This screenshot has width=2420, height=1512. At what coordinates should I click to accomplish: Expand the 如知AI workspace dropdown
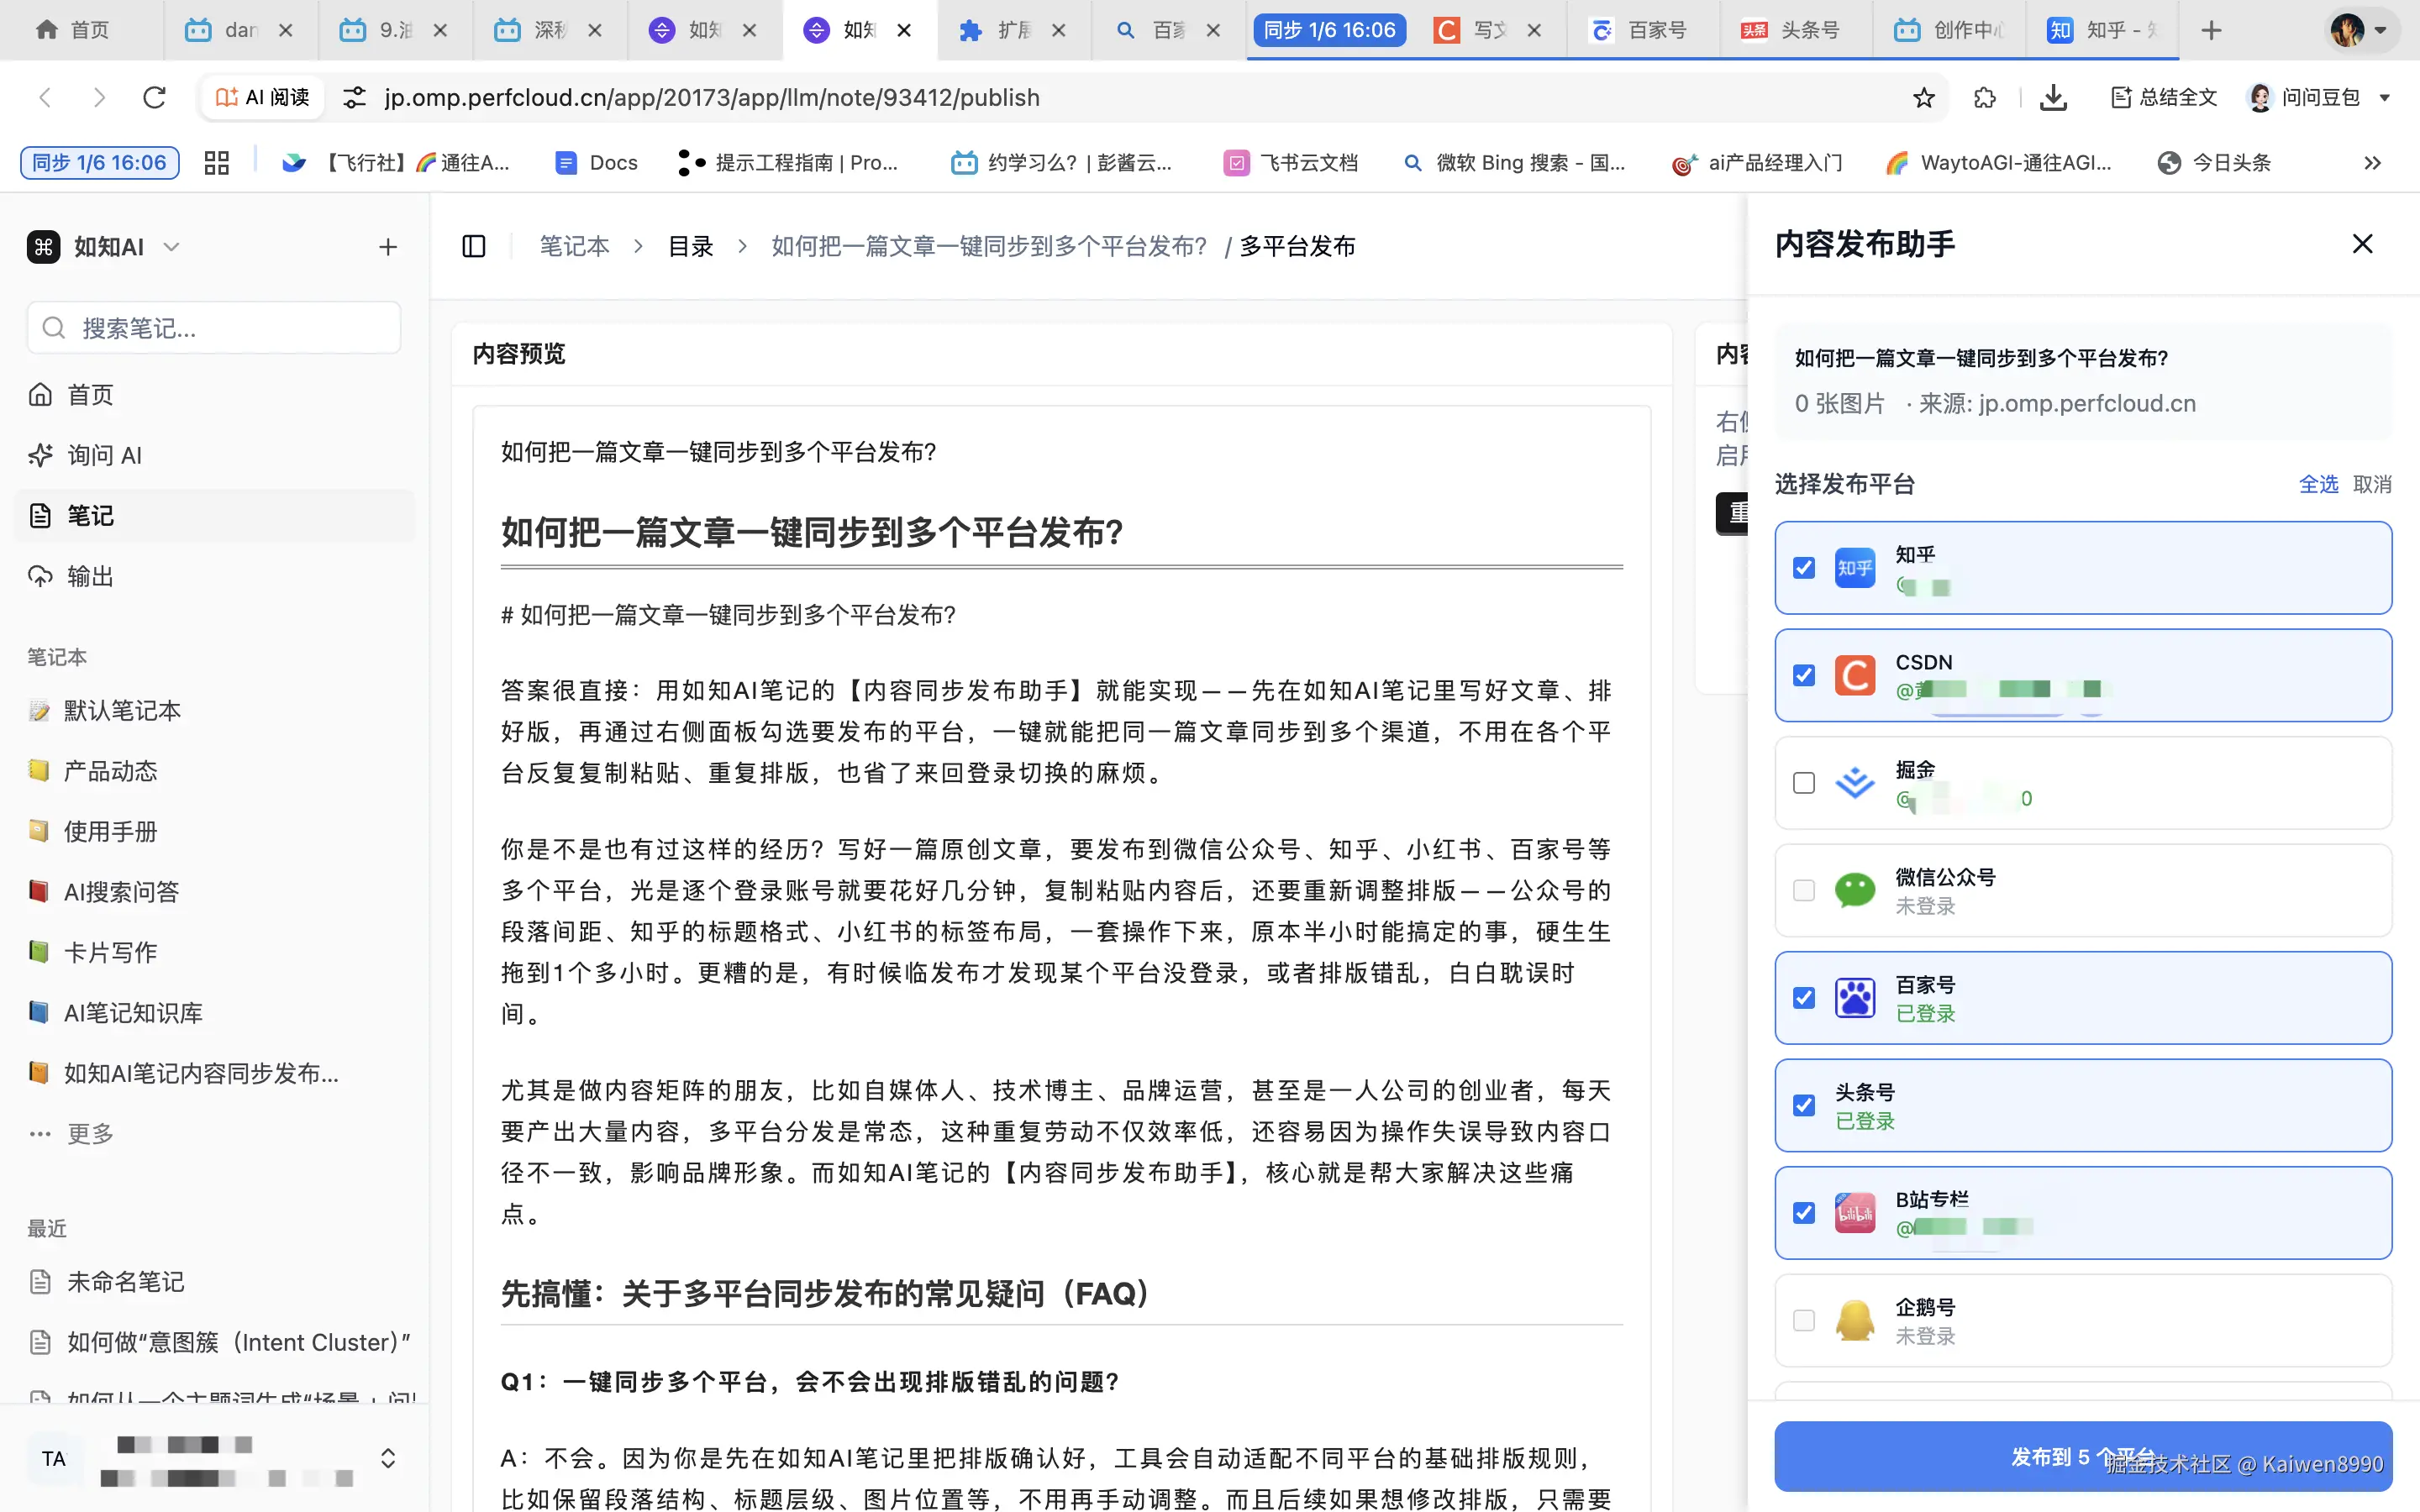(172, 247)
